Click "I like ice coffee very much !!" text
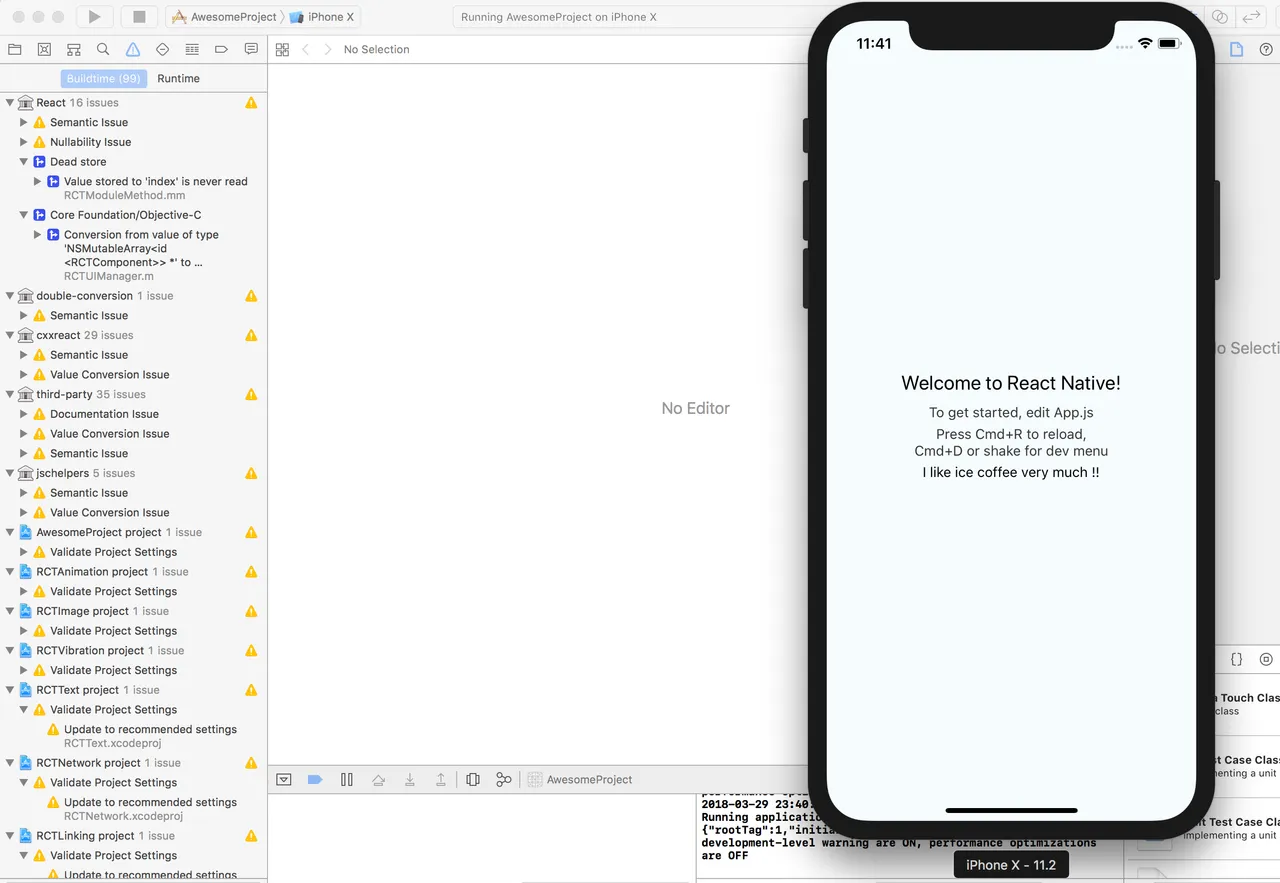Image resolution: width=1280 pixels, height=883 pixels. (1011, 472)
